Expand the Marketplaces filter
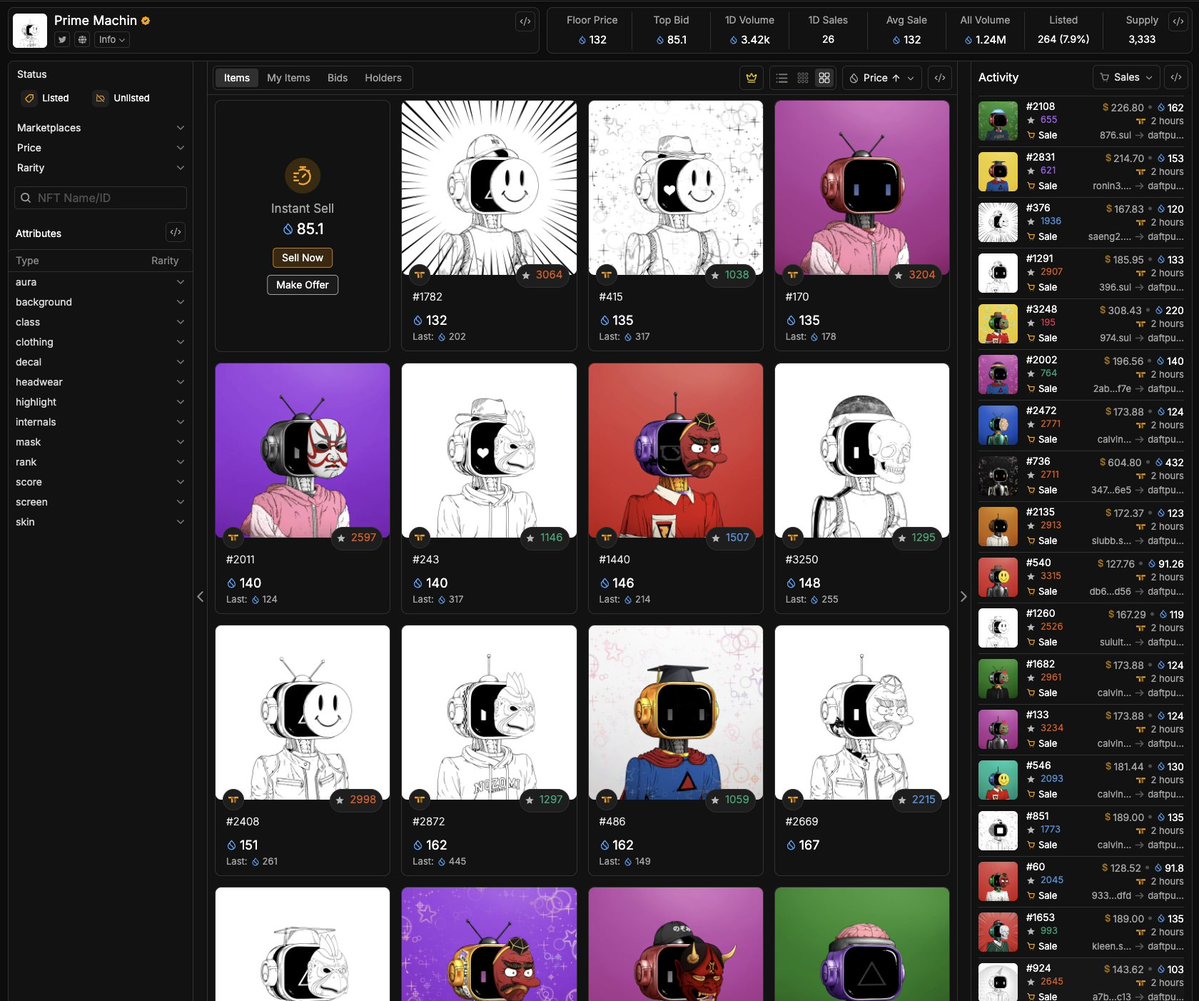The height and width of the screenshot is (1001, 1199). click(x=100, y=128)
